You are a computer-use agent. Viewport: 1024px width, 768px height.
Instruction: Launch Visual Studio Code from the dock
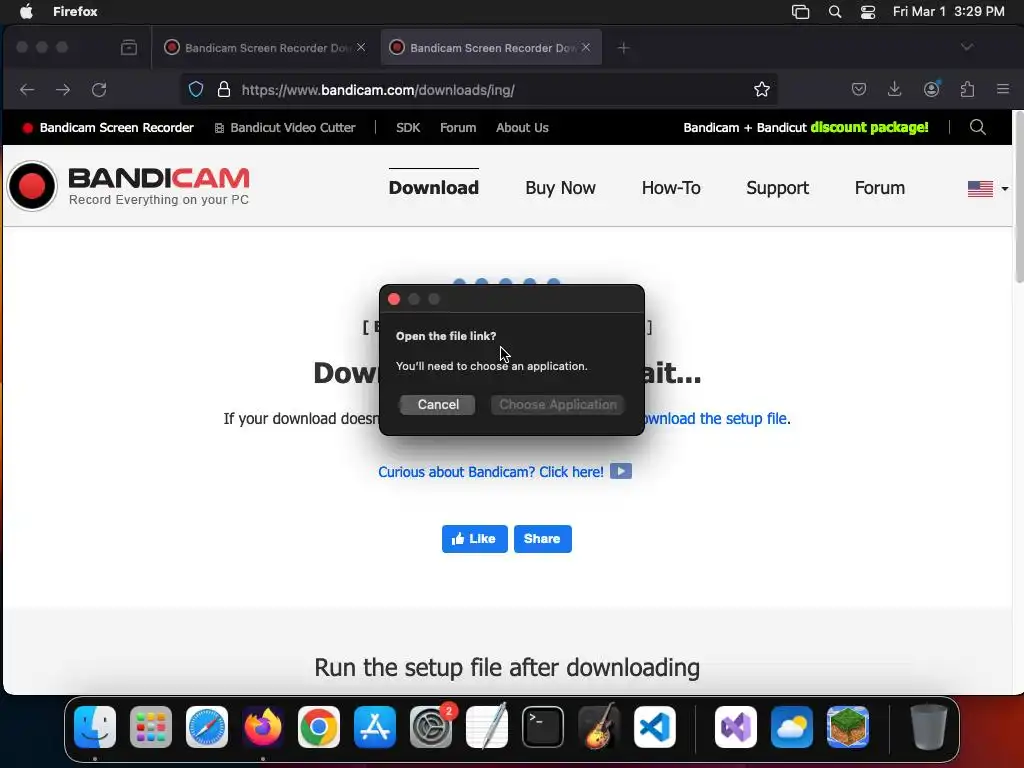point(655,727)
